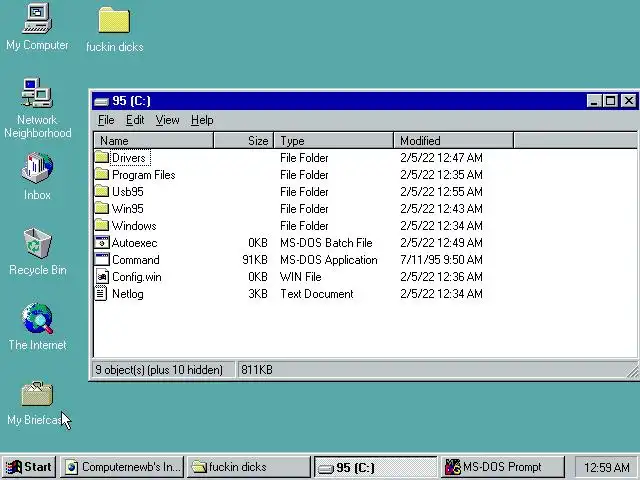Maximize the 95 (C:) window

[611, 101]
